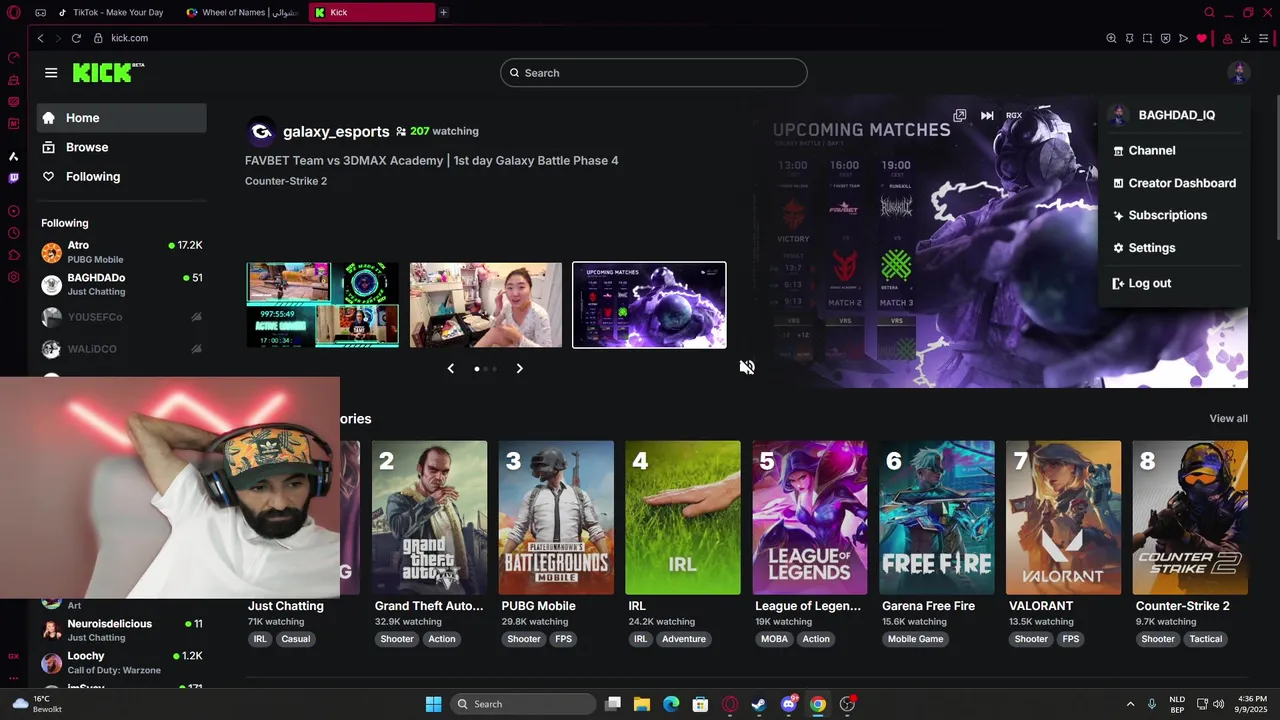Image resolution: width=1280 pixels, height=720 pixels.
Task: Show the previous featured stream
Action: [450, 368]
